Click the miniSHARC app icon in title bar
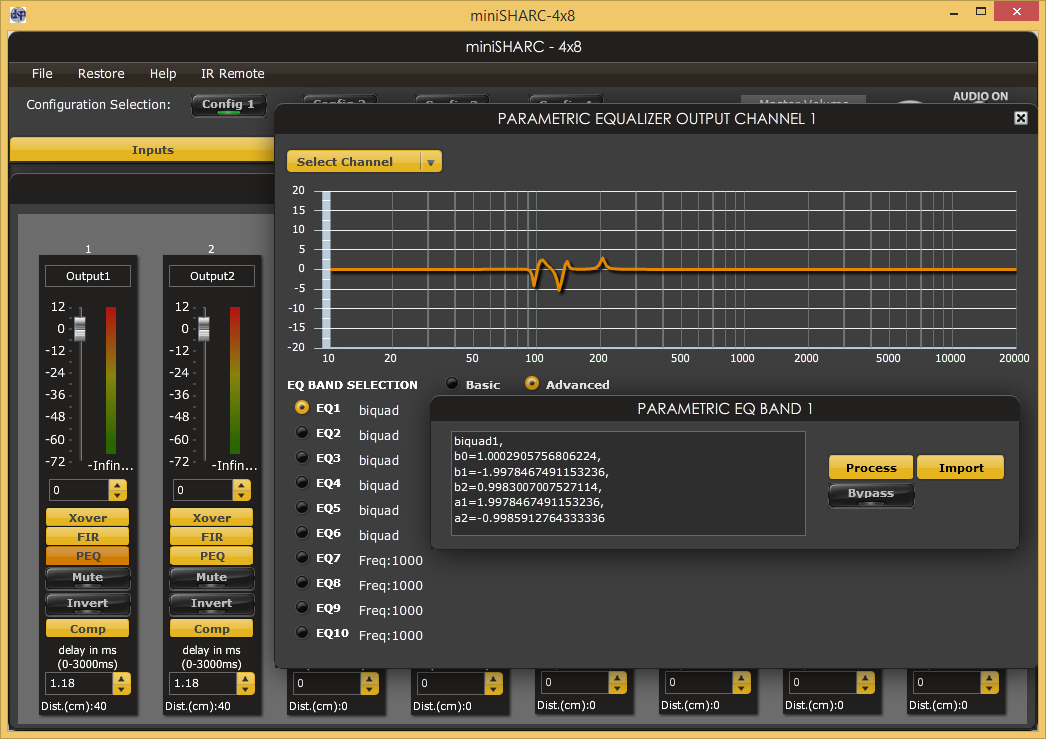The image size is (1046, 739). pyautogui.click(x=18, y=14)
